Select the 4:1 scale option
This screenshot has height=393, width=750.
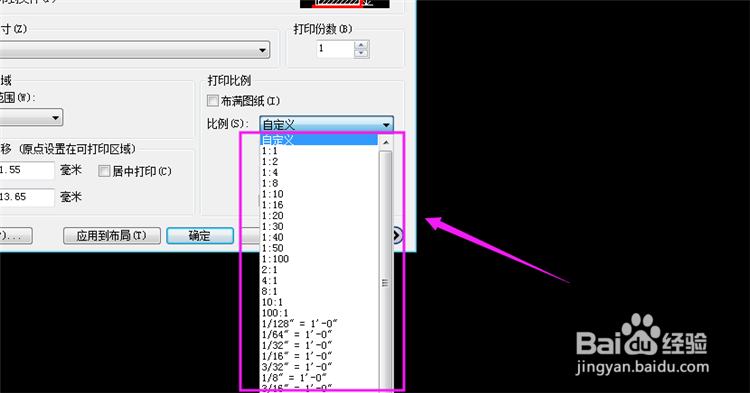(x=319, y=281)
